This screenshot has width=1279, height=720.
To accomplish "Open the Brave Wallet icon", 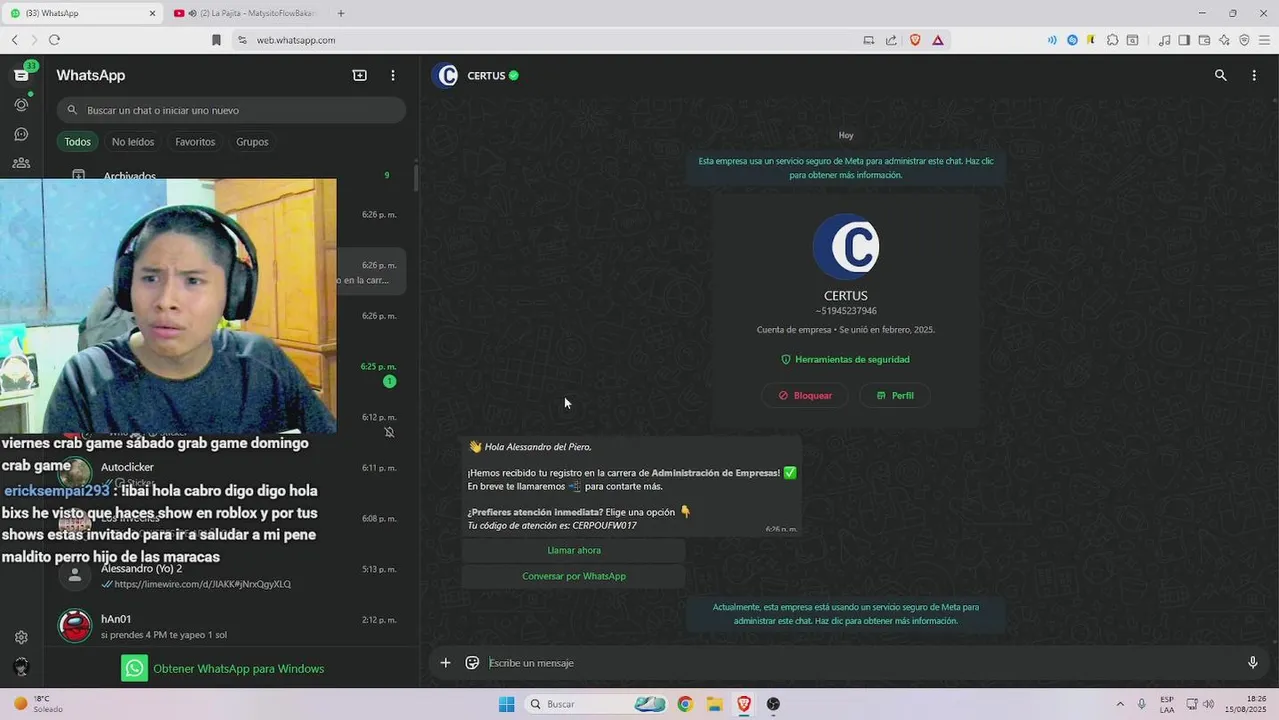I will tap(1204, 40).
